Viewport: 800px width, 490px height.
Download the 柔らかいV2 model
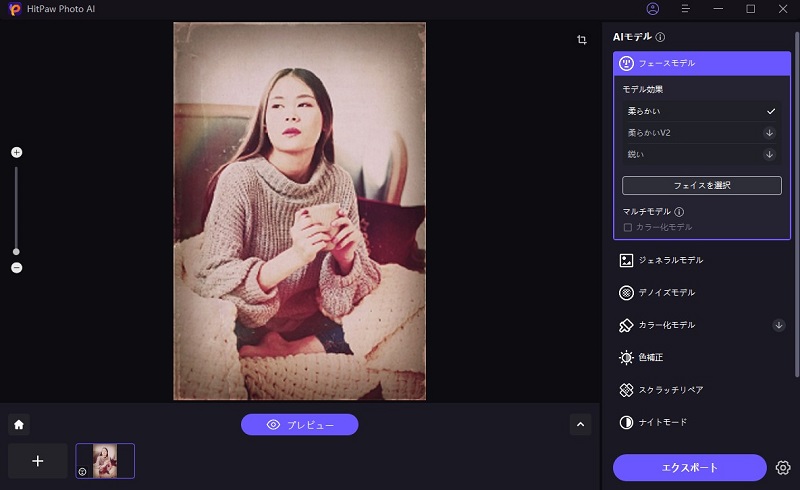click(769, 133)
